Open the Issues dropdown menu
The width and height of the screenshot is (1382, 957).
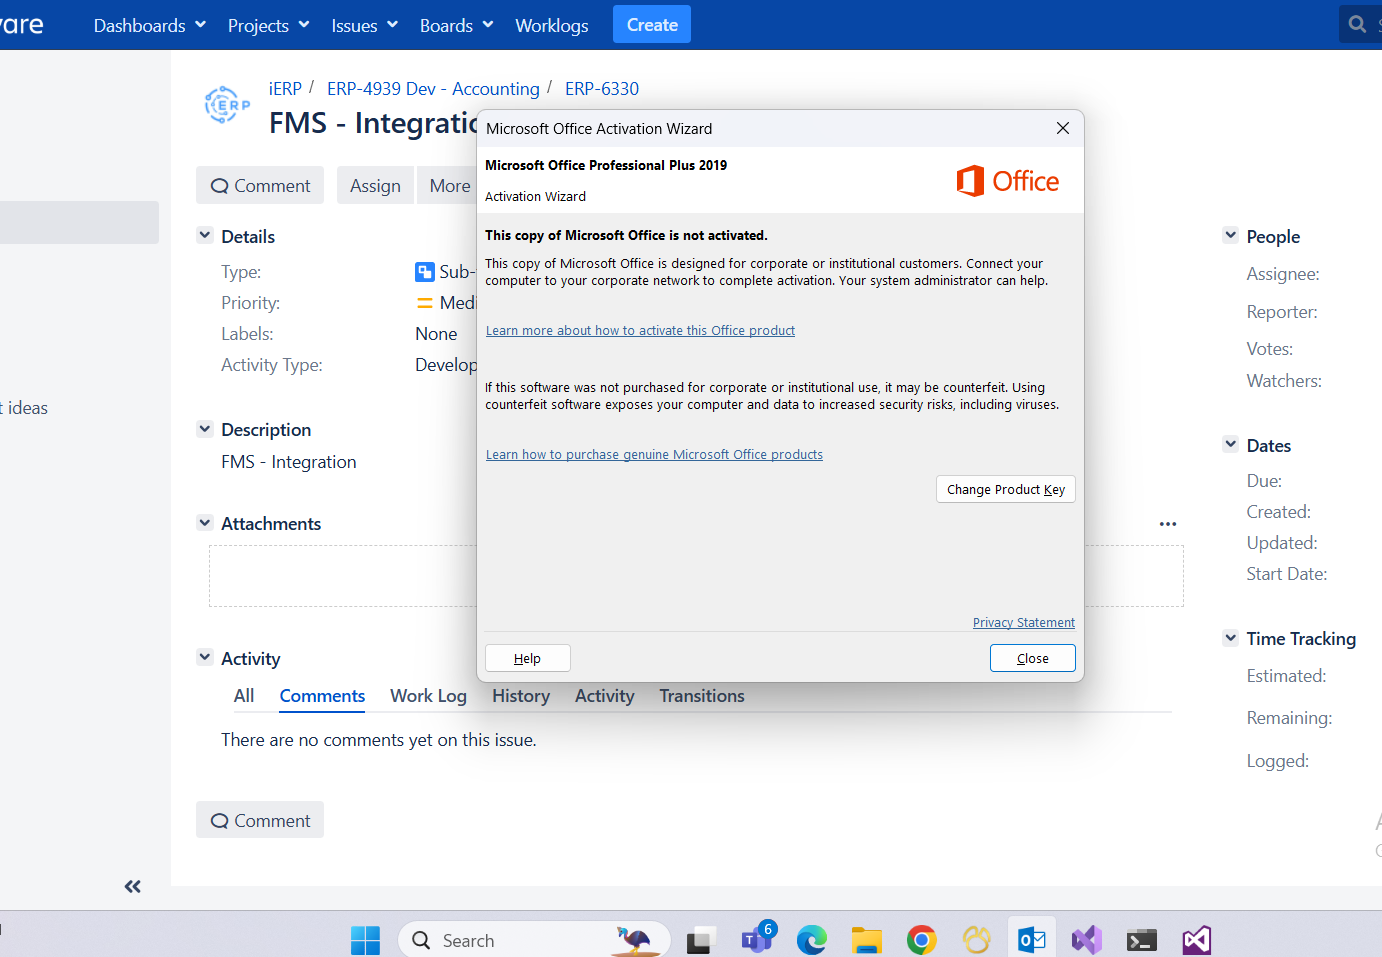tap(365, 25)
